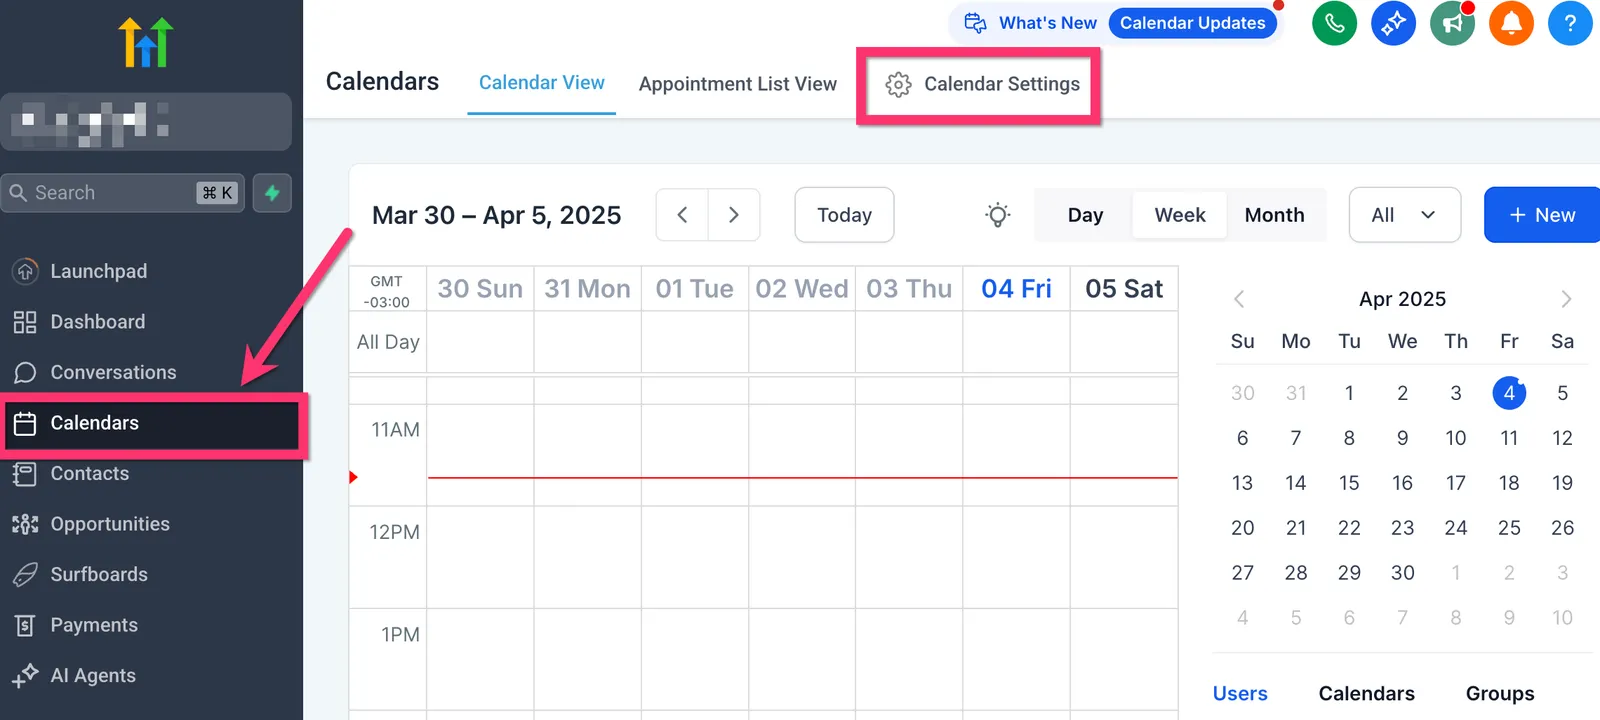Switch calendar to Day view
The image size is (1600, 720).
click(x=1085, y=215)
